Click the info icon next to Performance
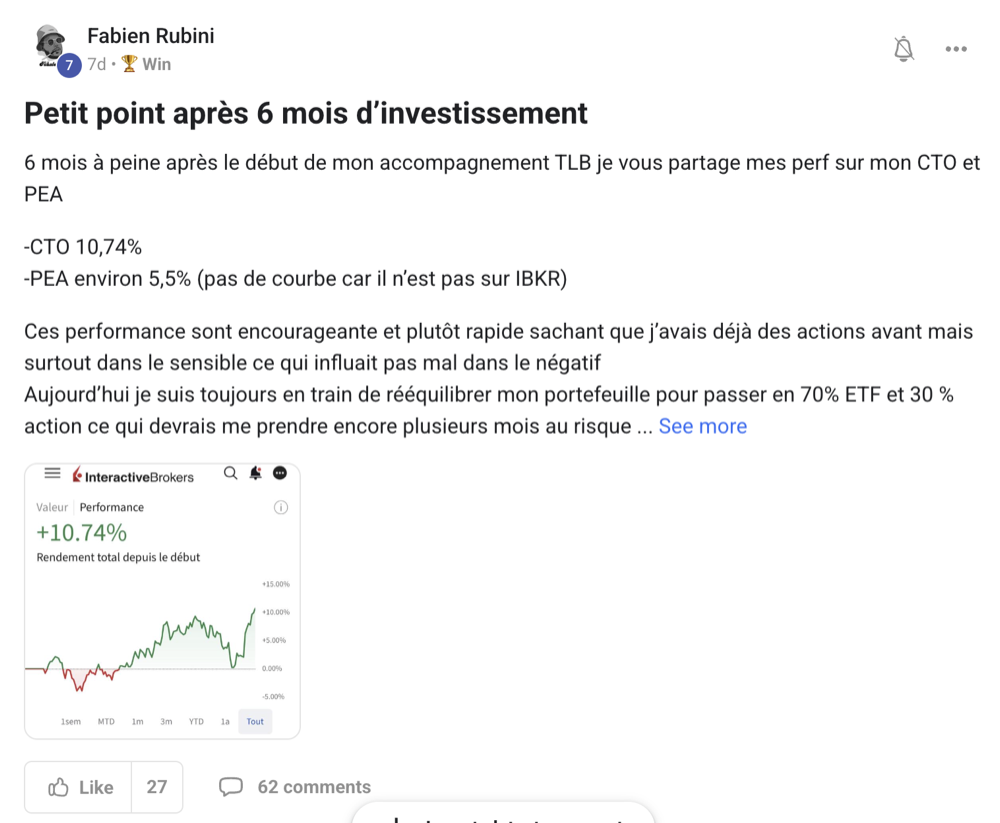Screen dimensions: 1000x823 click(x=281, y=507)
